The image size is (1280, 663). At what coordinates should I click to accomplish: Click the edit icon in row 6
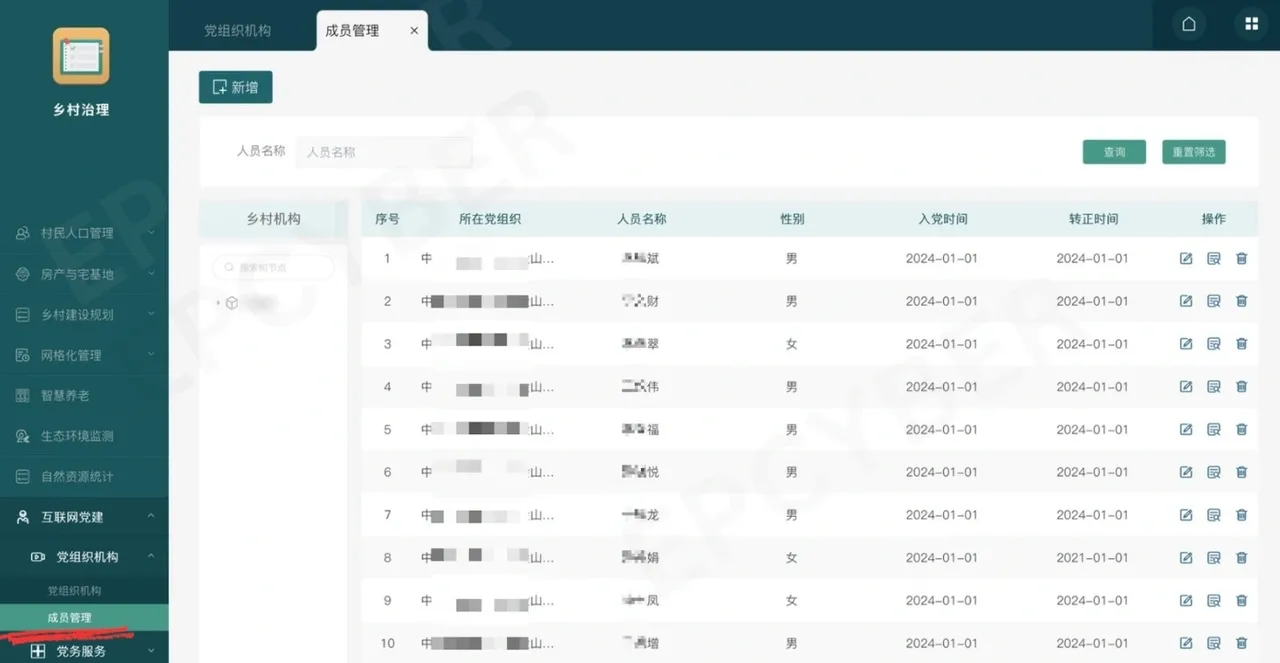coord(1186,472)
